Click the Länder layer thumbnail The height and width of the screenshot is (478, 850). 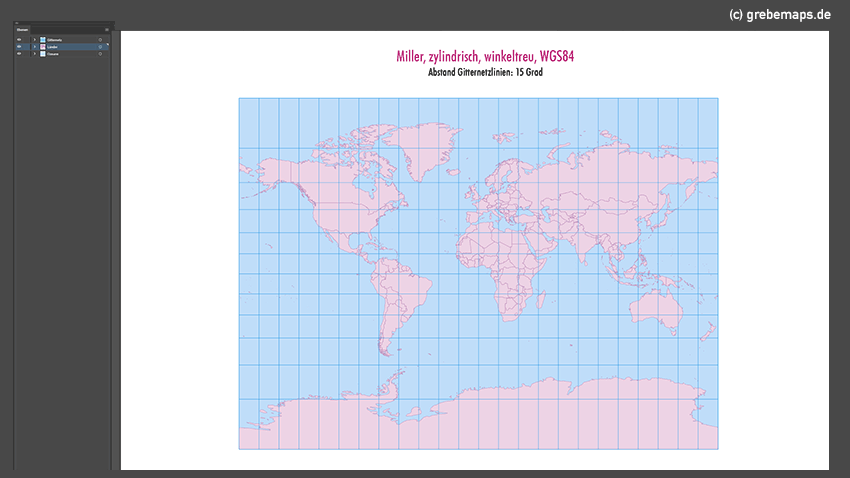click(x=42, y=46)
